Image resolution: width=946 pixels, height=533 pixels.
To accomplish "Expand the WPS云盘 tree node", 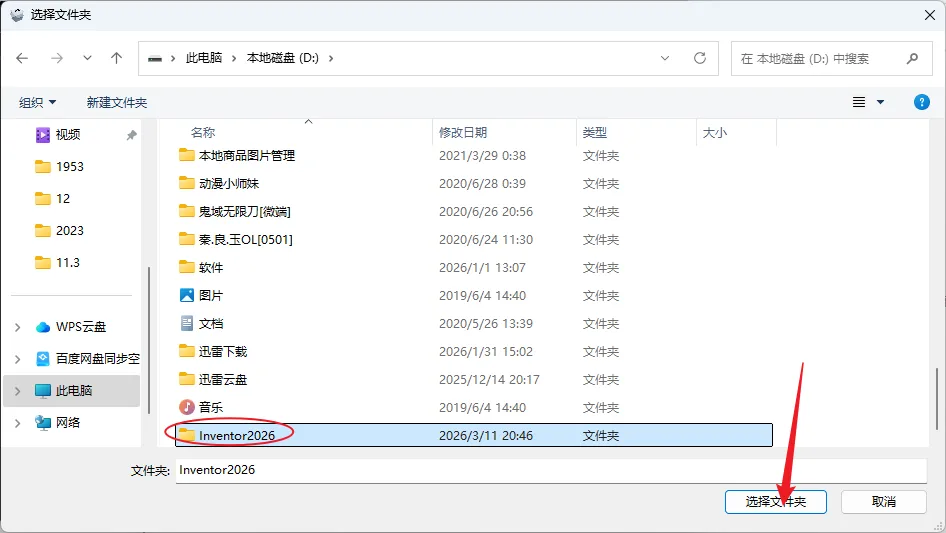I will [x=17, y=327].
